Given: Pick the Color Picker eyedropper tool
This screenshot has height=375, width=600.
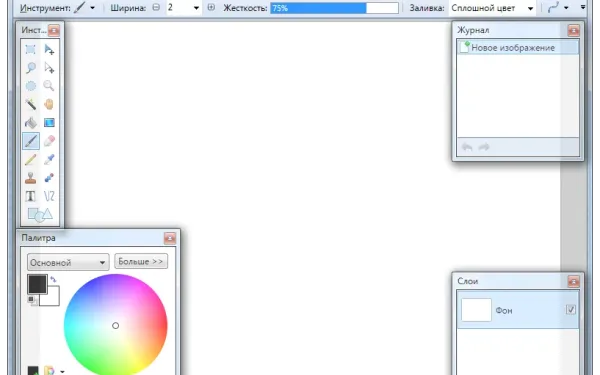Looking at the screenshot, I should coord(49,159).
